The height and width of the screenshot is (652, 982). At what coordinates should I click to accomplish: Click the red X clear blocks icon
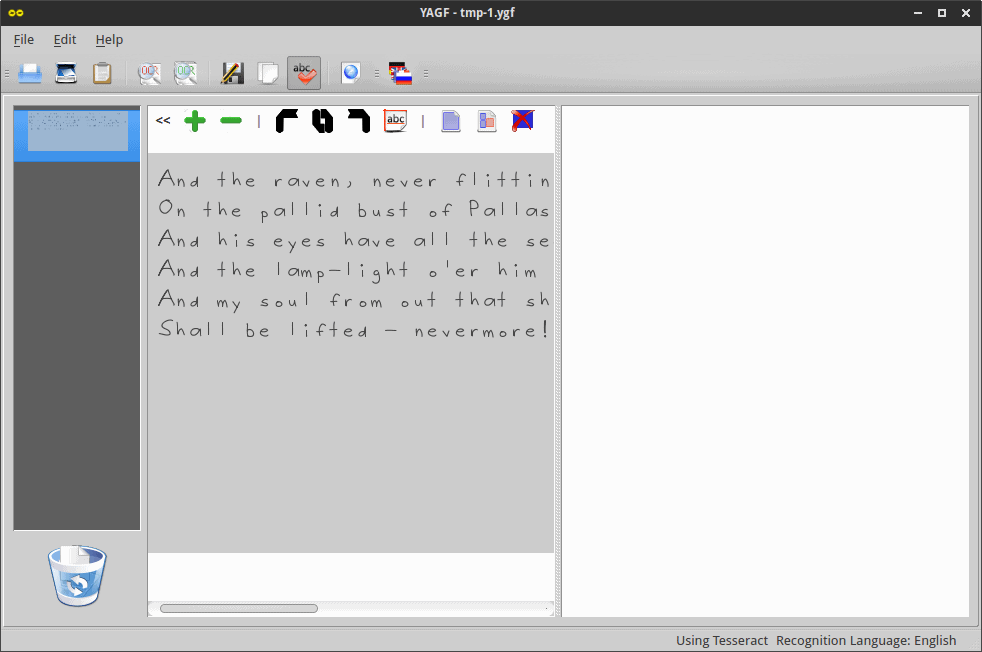523,120
